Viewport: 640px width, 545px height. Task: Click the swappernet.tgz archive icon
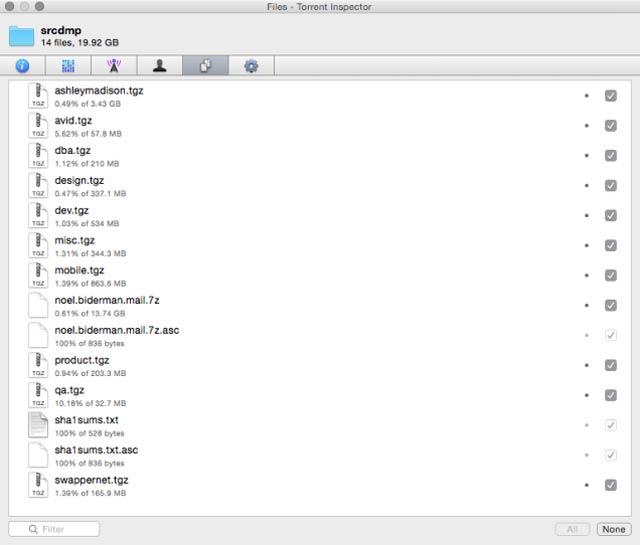click(x=38, y=485)
